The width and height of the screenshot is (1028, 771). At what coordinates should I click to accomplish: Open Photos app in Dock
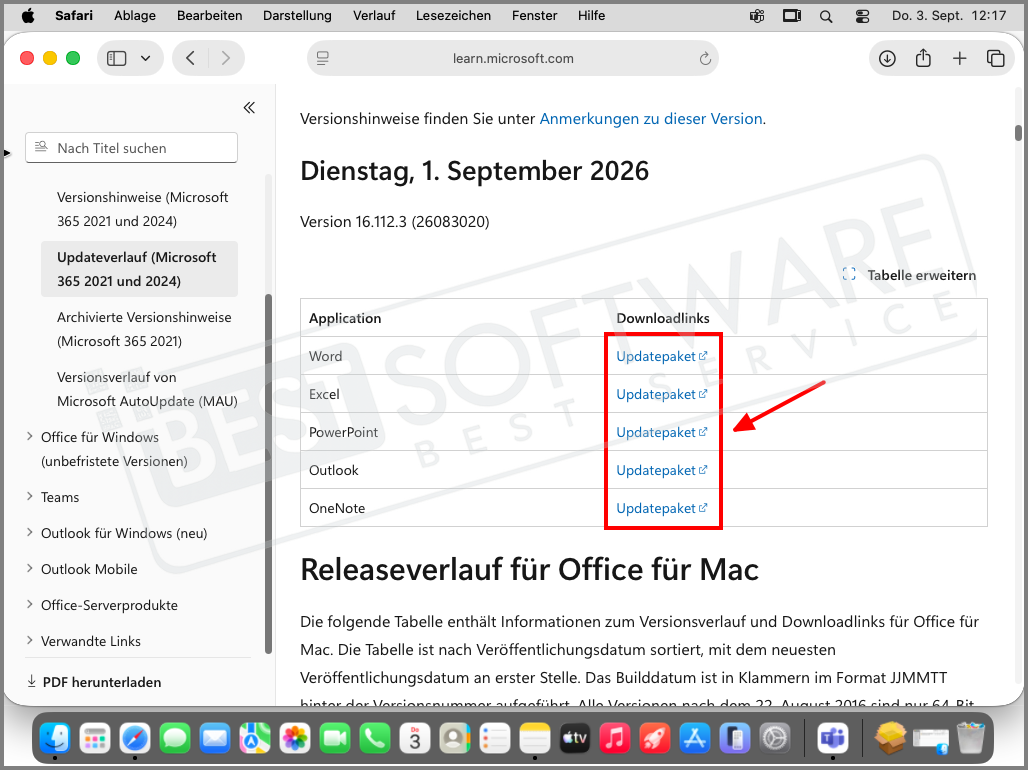(x=295, y=739)
